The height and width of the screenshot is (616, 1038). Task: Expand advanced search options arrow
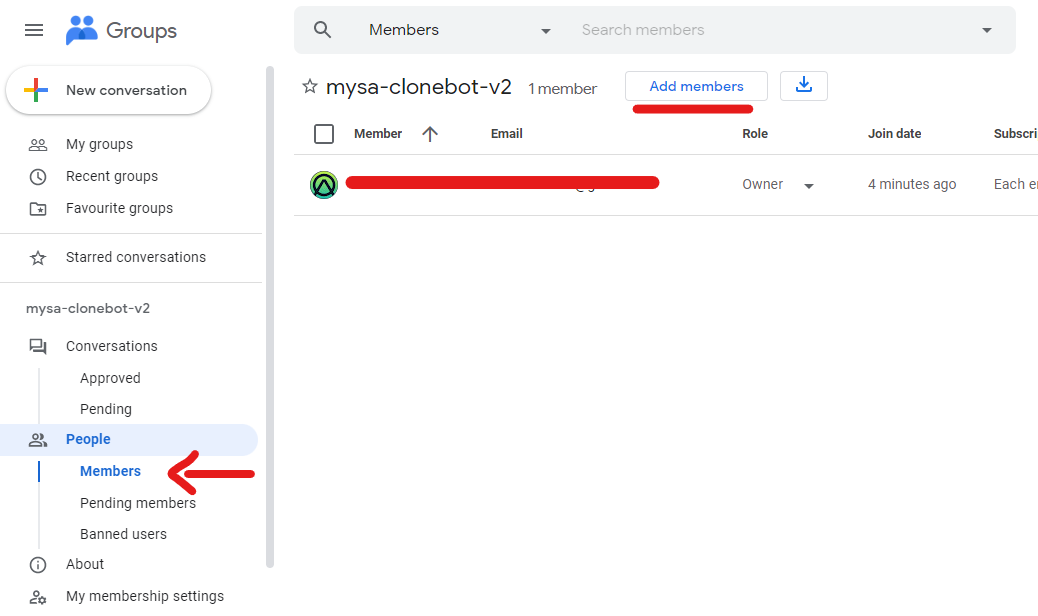[x=986, y=30]
